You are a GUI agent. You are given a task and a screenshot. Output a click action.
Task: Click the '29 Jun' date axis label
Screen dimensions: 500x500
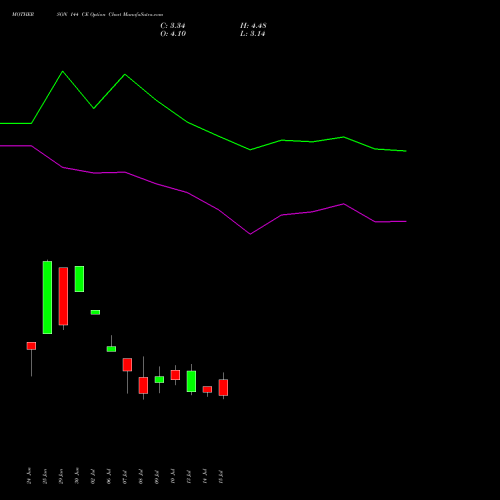pyautogui.click(x=61, y=476)
